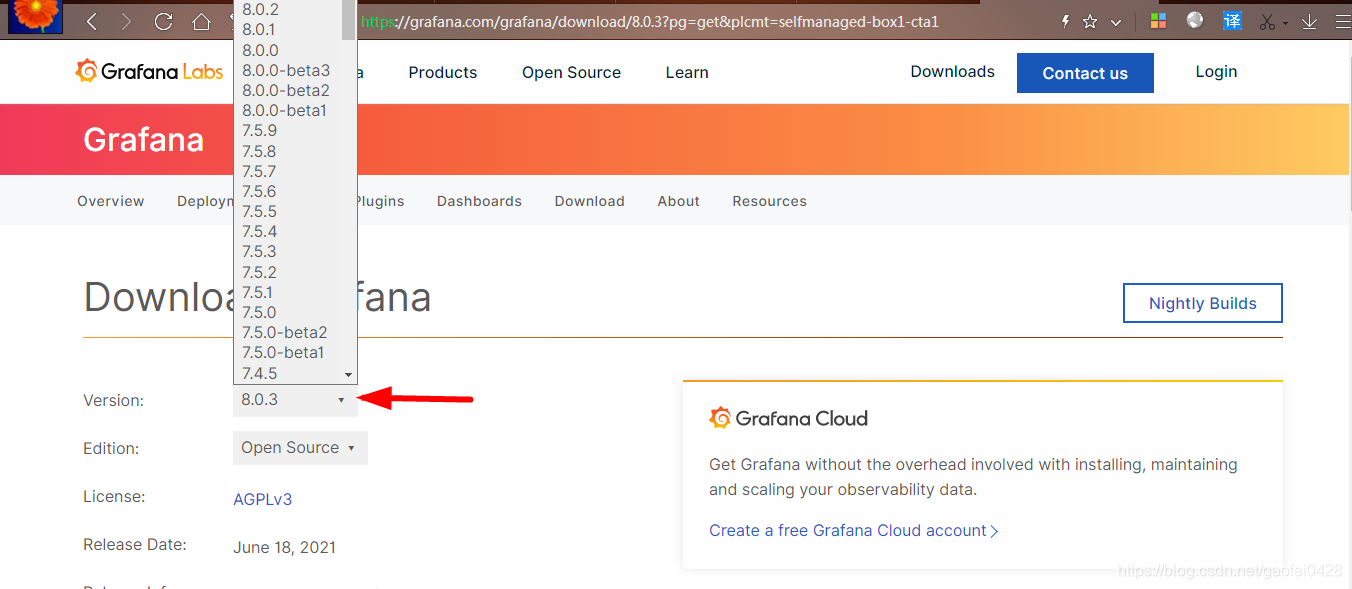
Task: Switch to the Dashboards tab
Action: tap(479, 201)
